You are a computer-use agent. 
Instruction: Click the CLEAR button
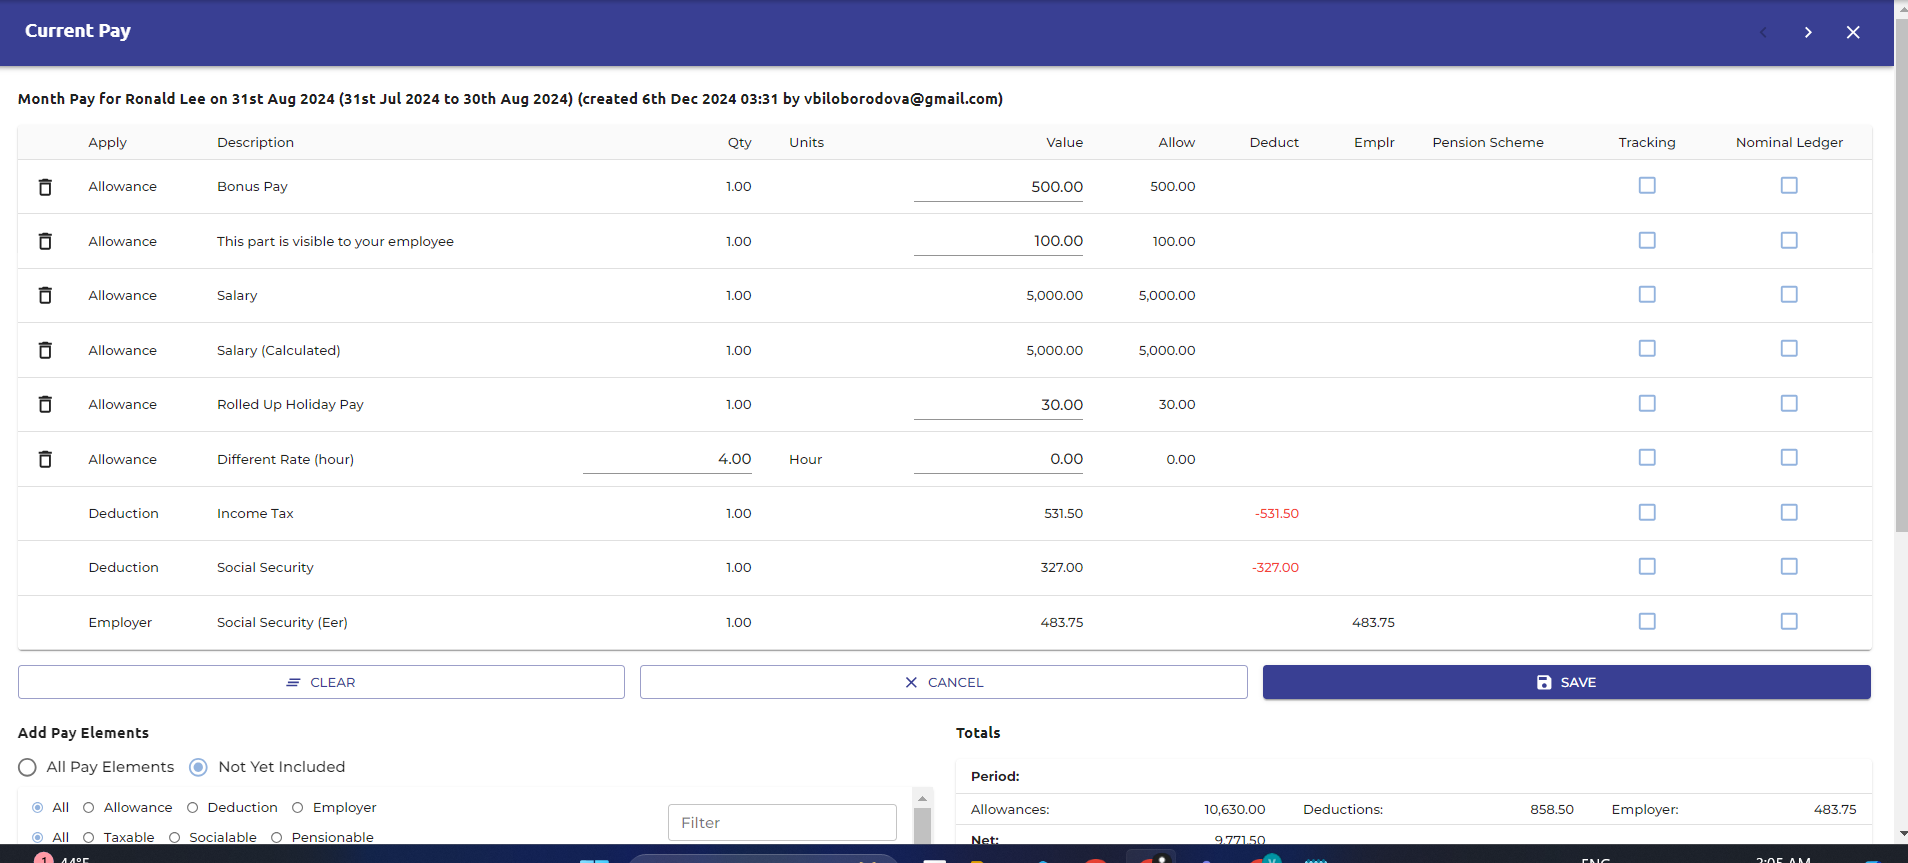(321, 682)
